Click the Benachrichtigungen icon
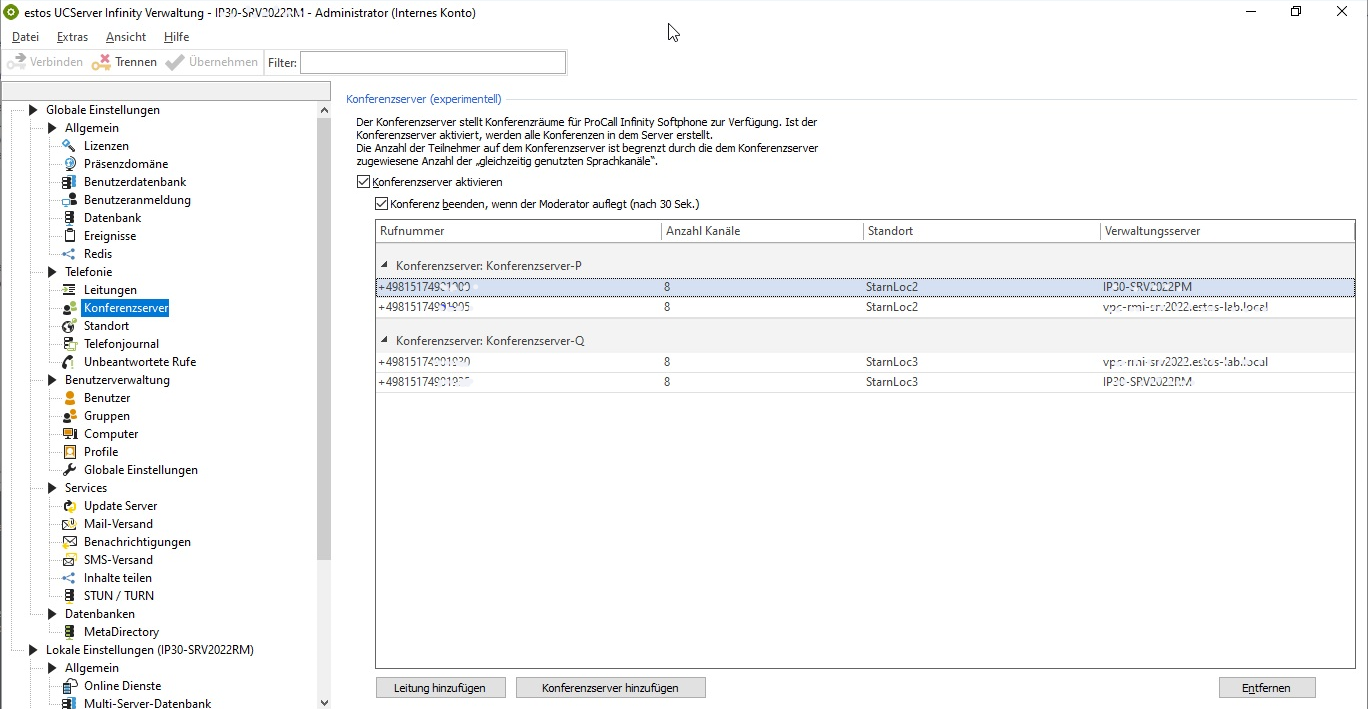This screenshot has width=1368, height=709. pyautogui.click(x=69, y=542)
